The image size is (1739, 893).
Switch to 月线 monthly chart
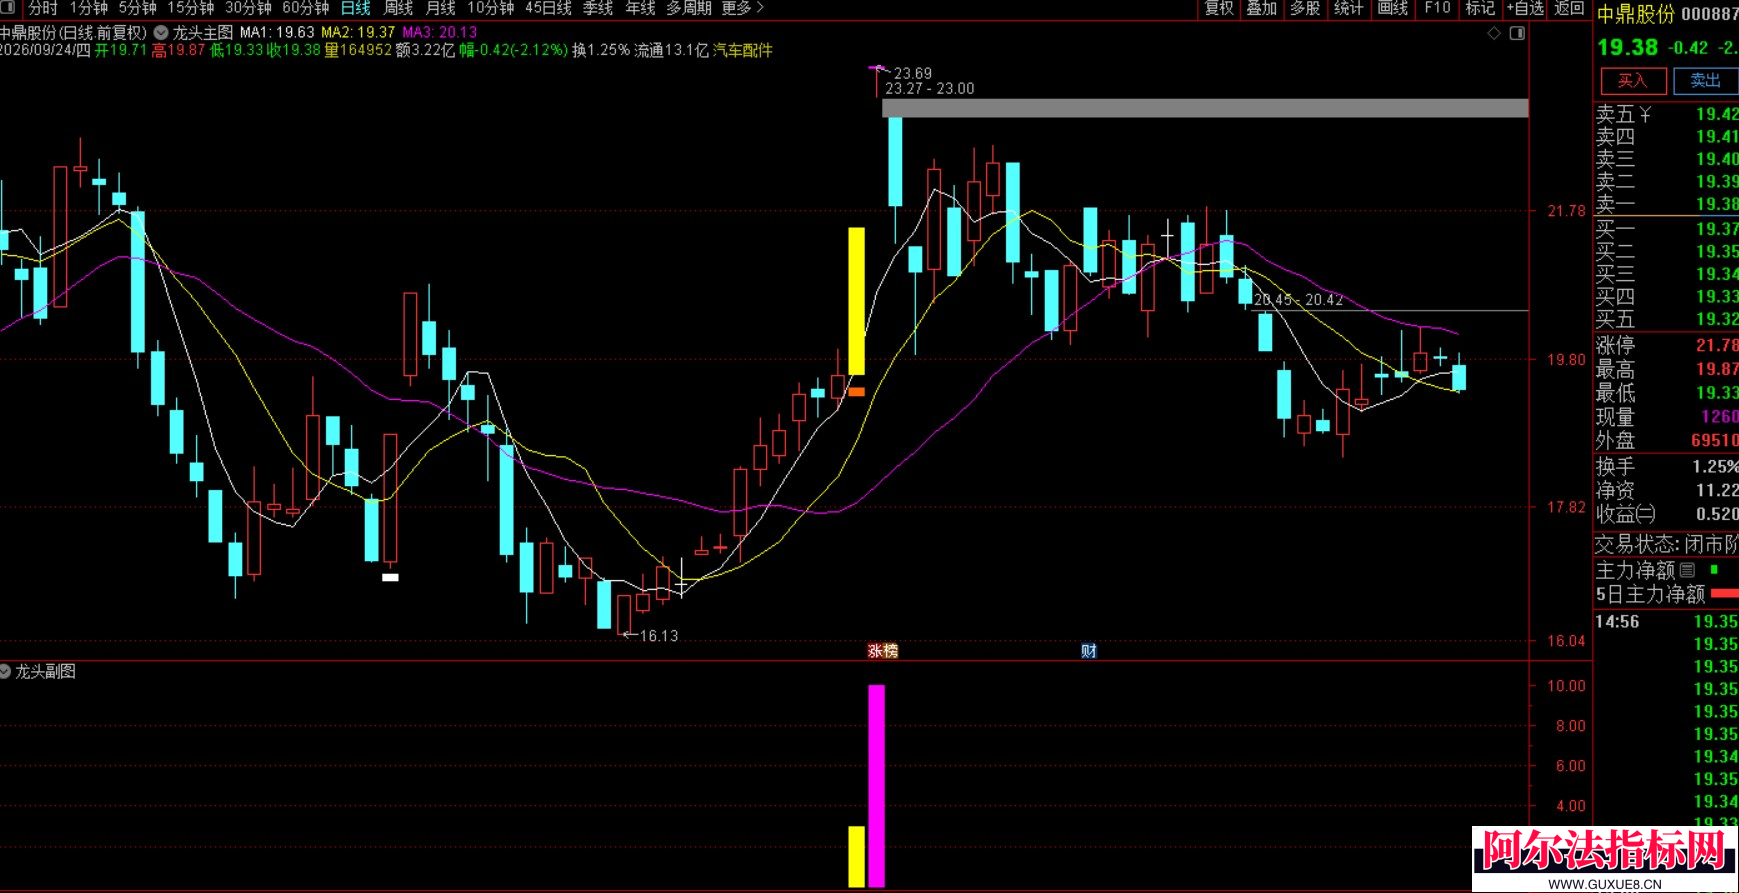(441, 8)
